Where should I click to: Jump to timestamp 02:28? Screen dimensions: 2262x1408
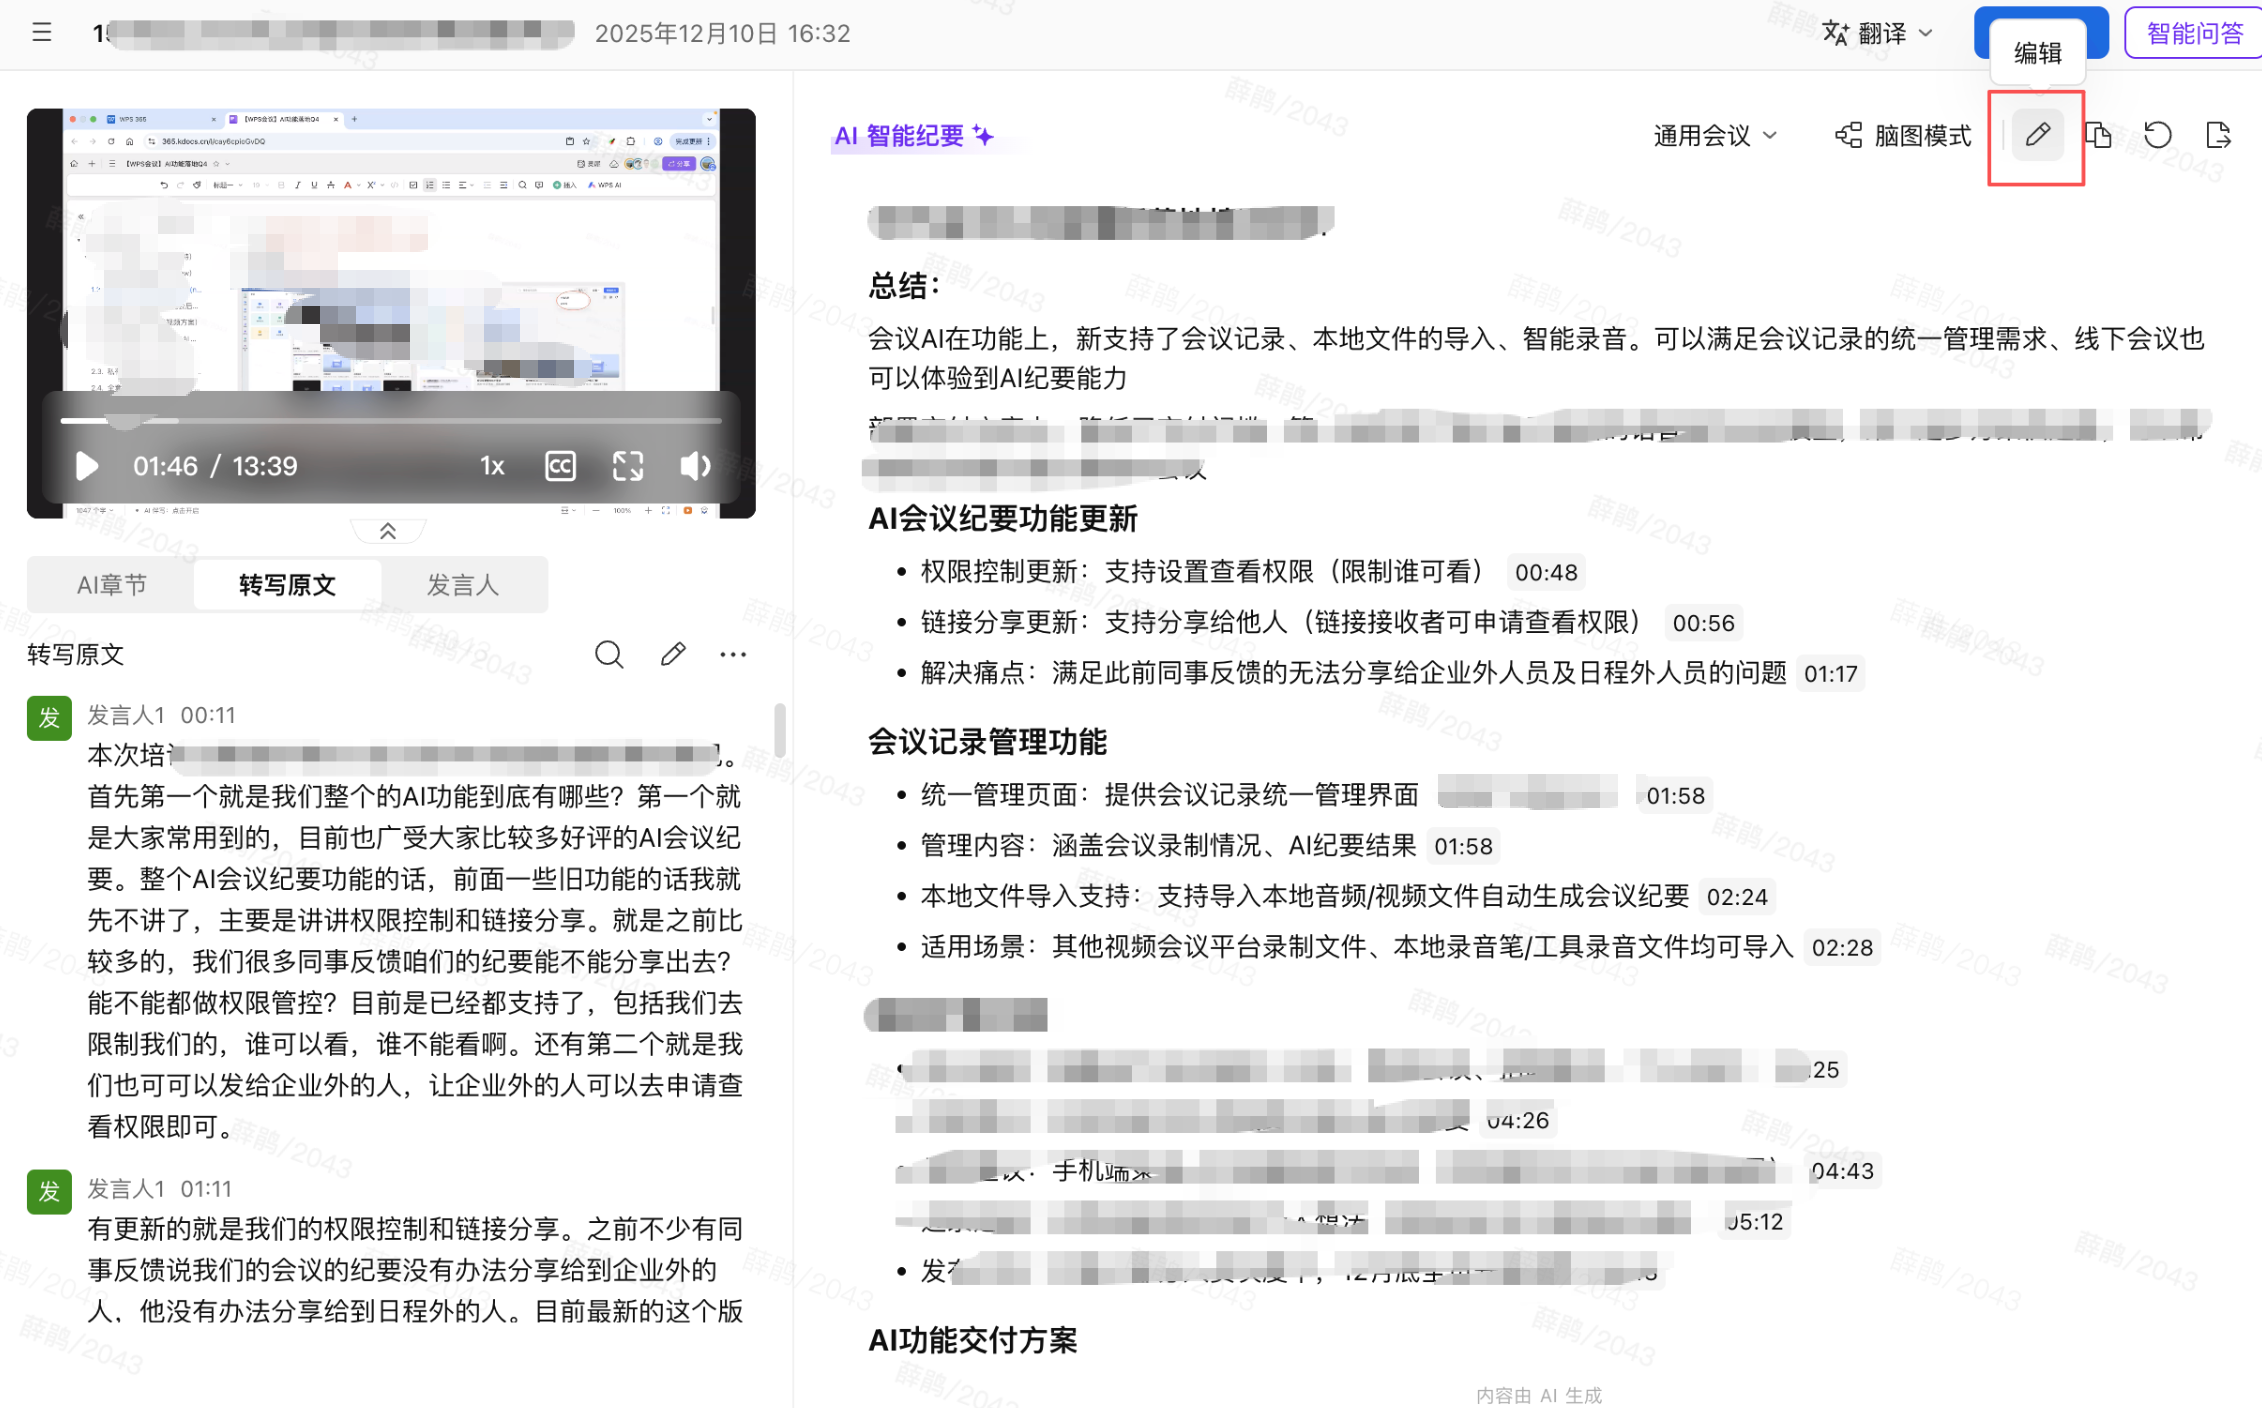coord(1842,947)
